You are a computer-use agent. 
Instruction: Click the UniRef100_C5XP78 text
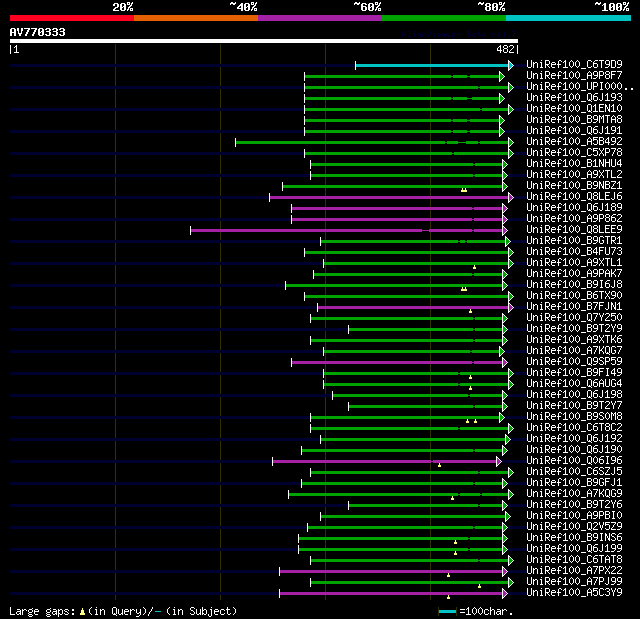click(x=574, y=153)
